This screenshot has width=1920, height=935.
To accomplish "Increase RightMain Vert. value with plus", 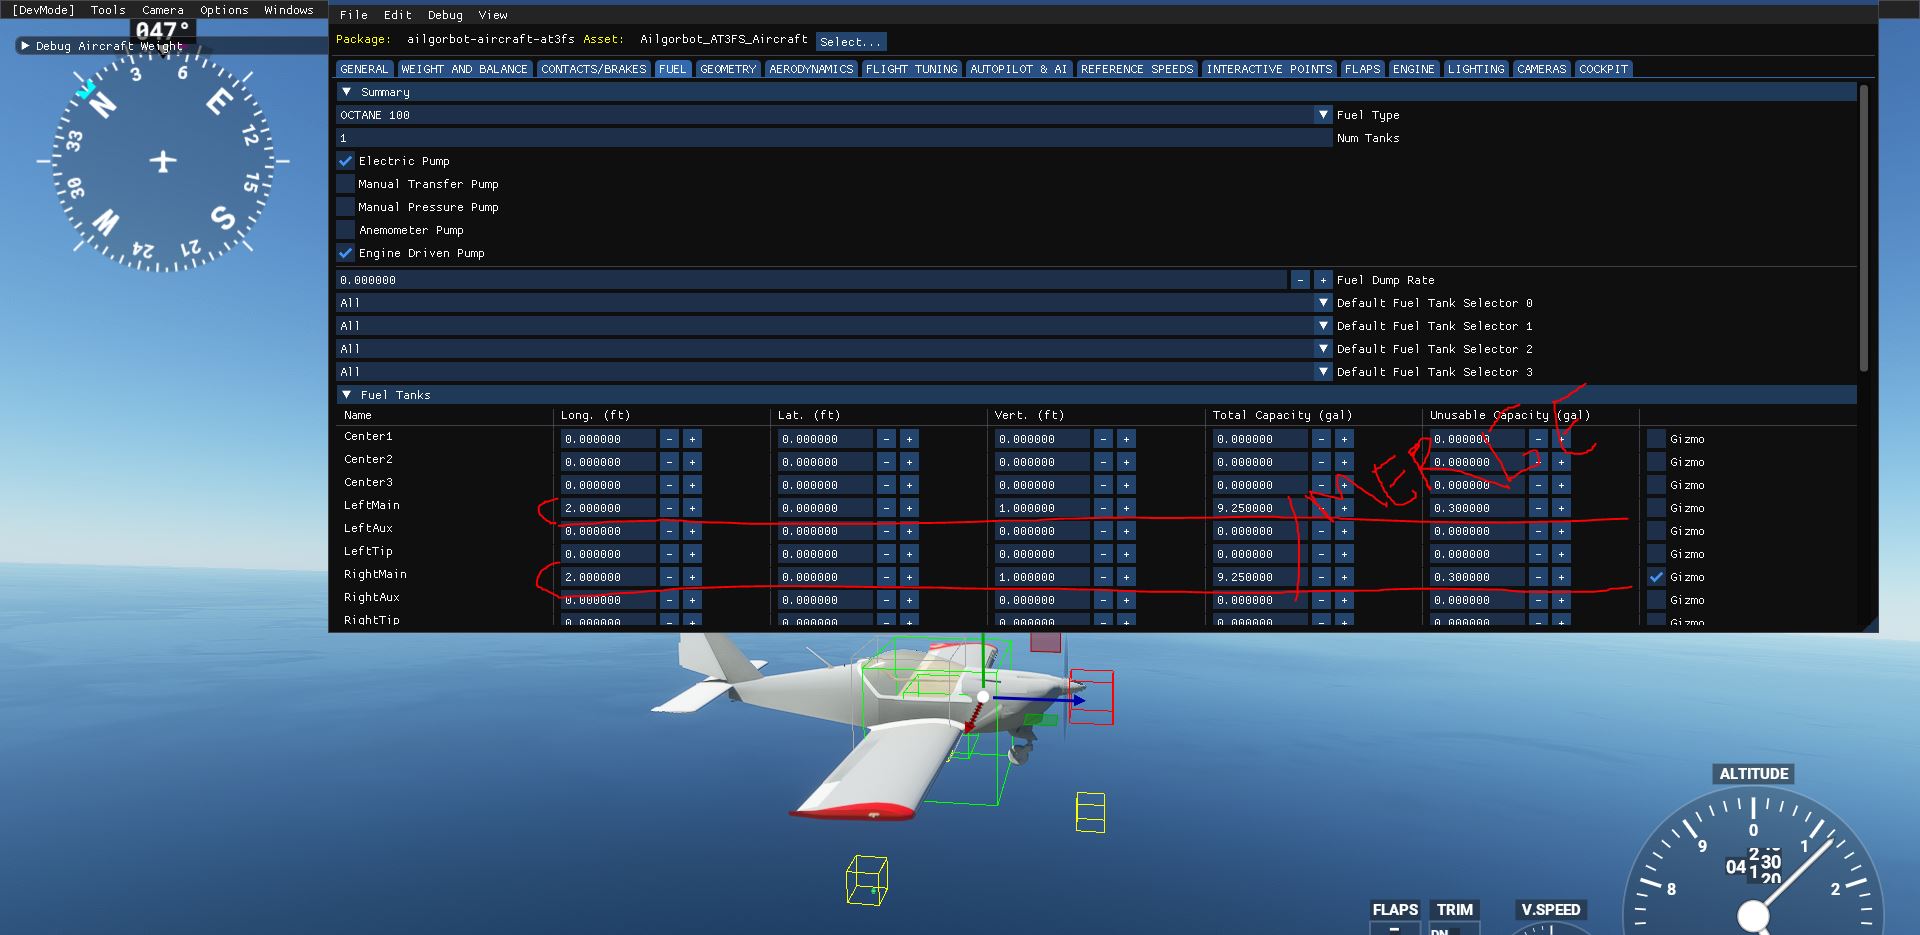I will (1126, 577).
